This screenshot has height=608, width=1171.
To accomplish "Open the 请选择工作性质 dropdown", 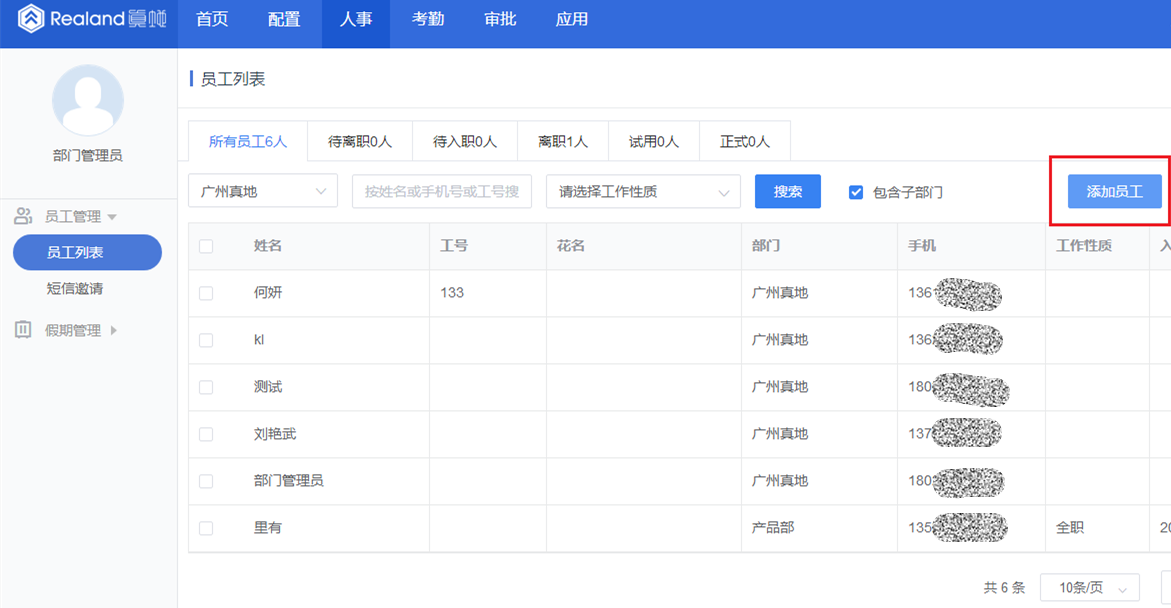I will (x=643, y=191).
